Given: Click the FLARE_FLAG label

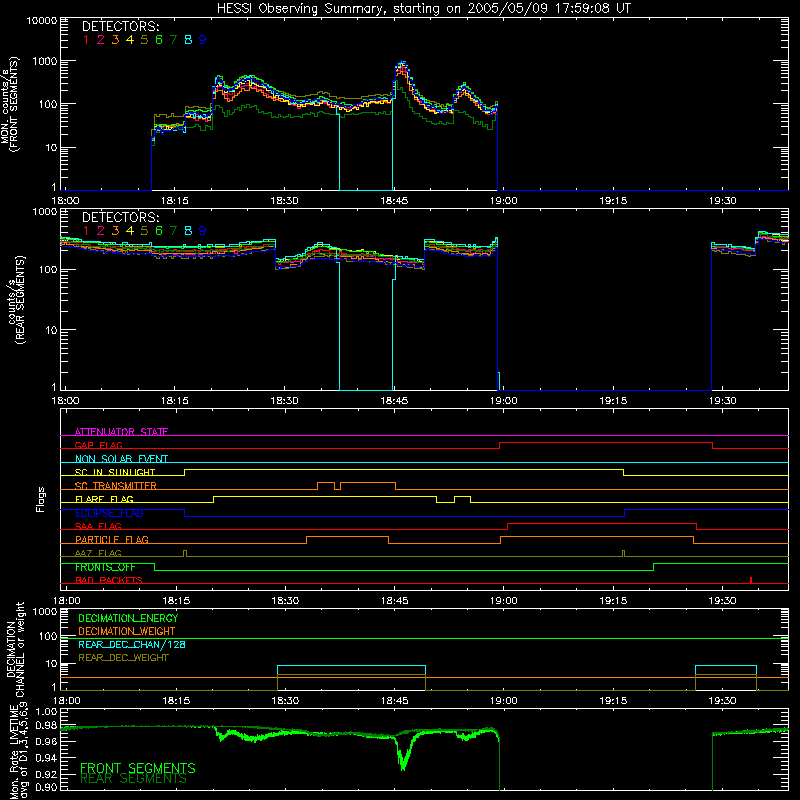Looking at the screenshot, I should pyautogui.click(x=104, y=499).
